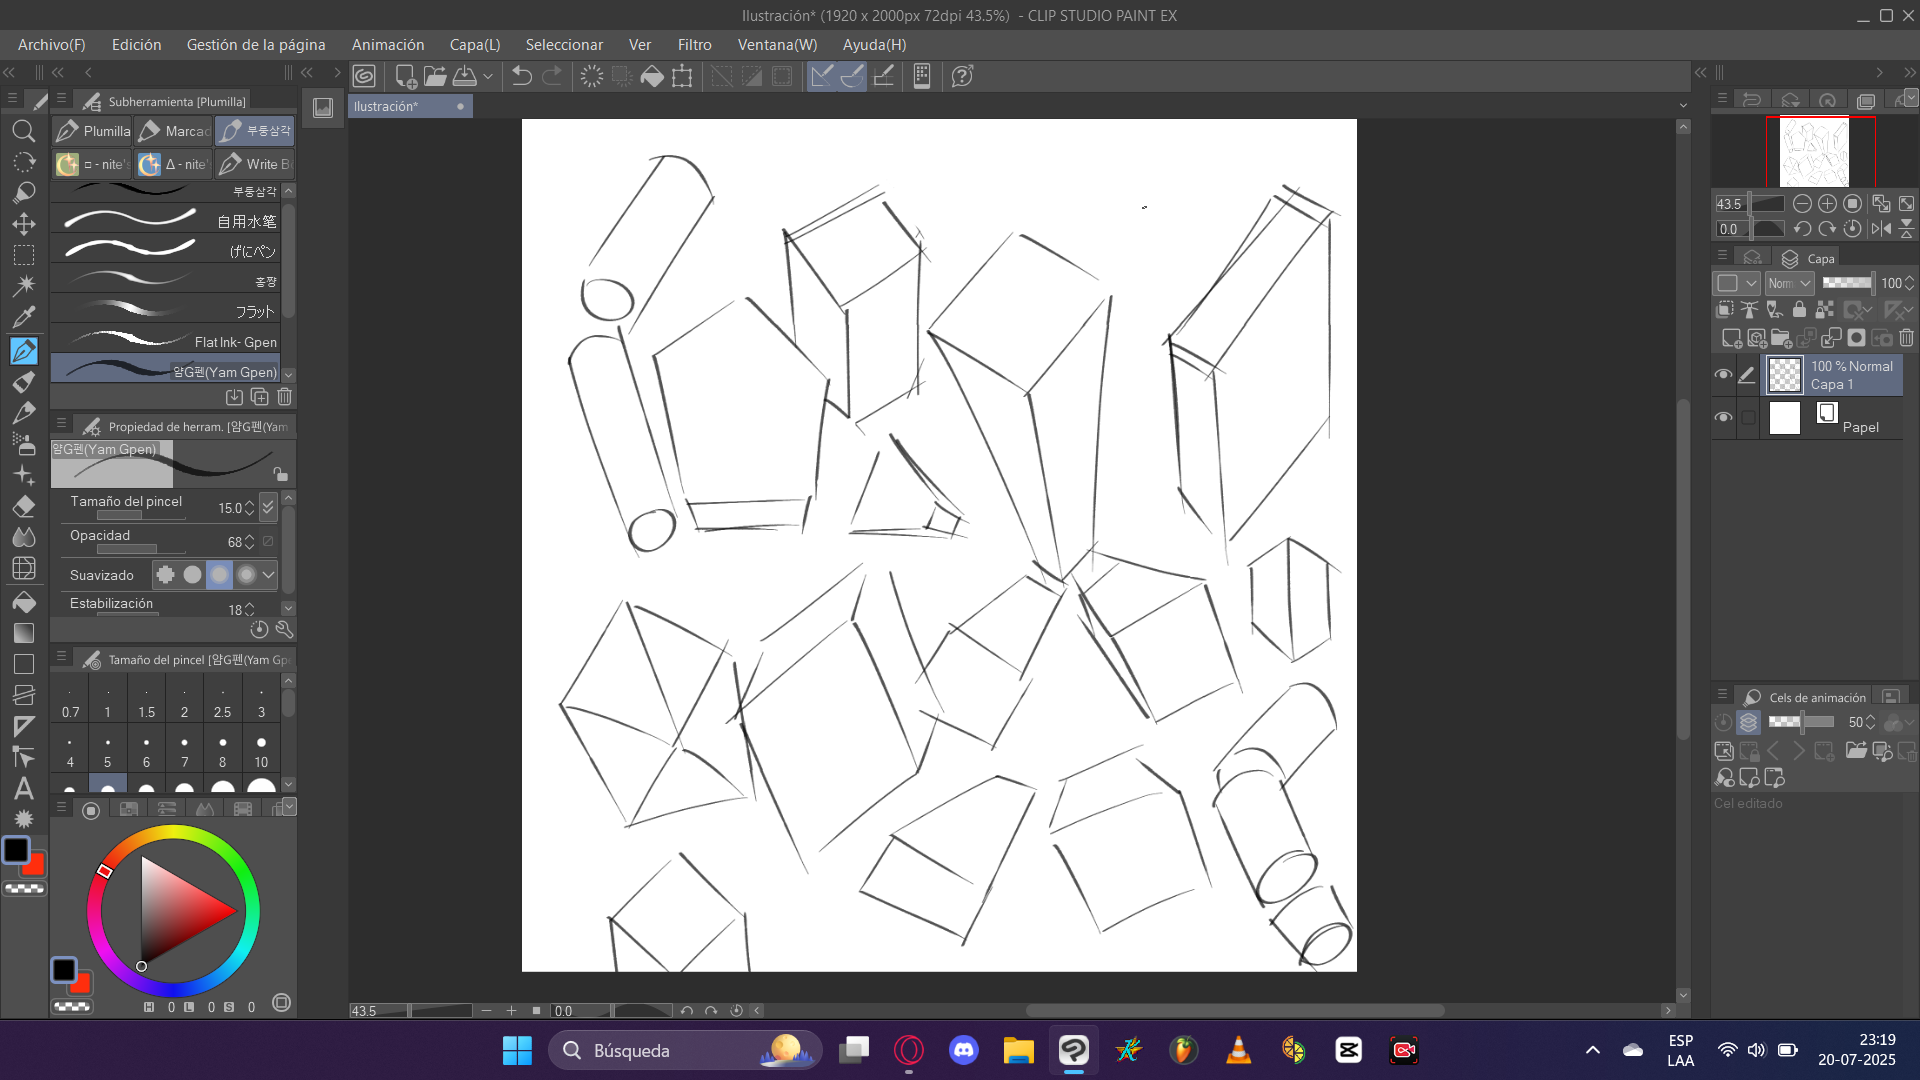Image resolution: width=1920 pixels, height=1080 pixels.
Task: Toggle the strongest anti-aliasing option
Action: click(x=246, y=574)
